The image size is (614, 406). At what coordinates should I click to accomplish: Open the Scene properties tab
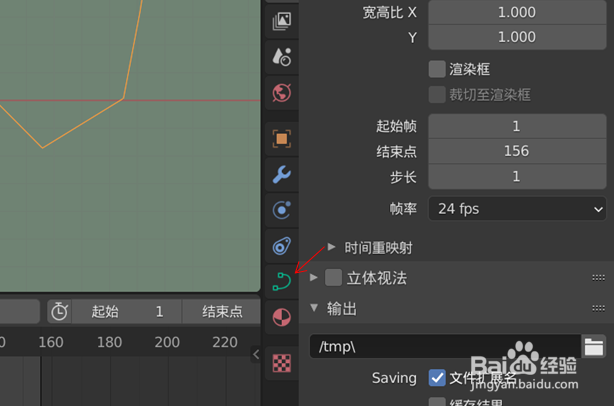[282, 57]
